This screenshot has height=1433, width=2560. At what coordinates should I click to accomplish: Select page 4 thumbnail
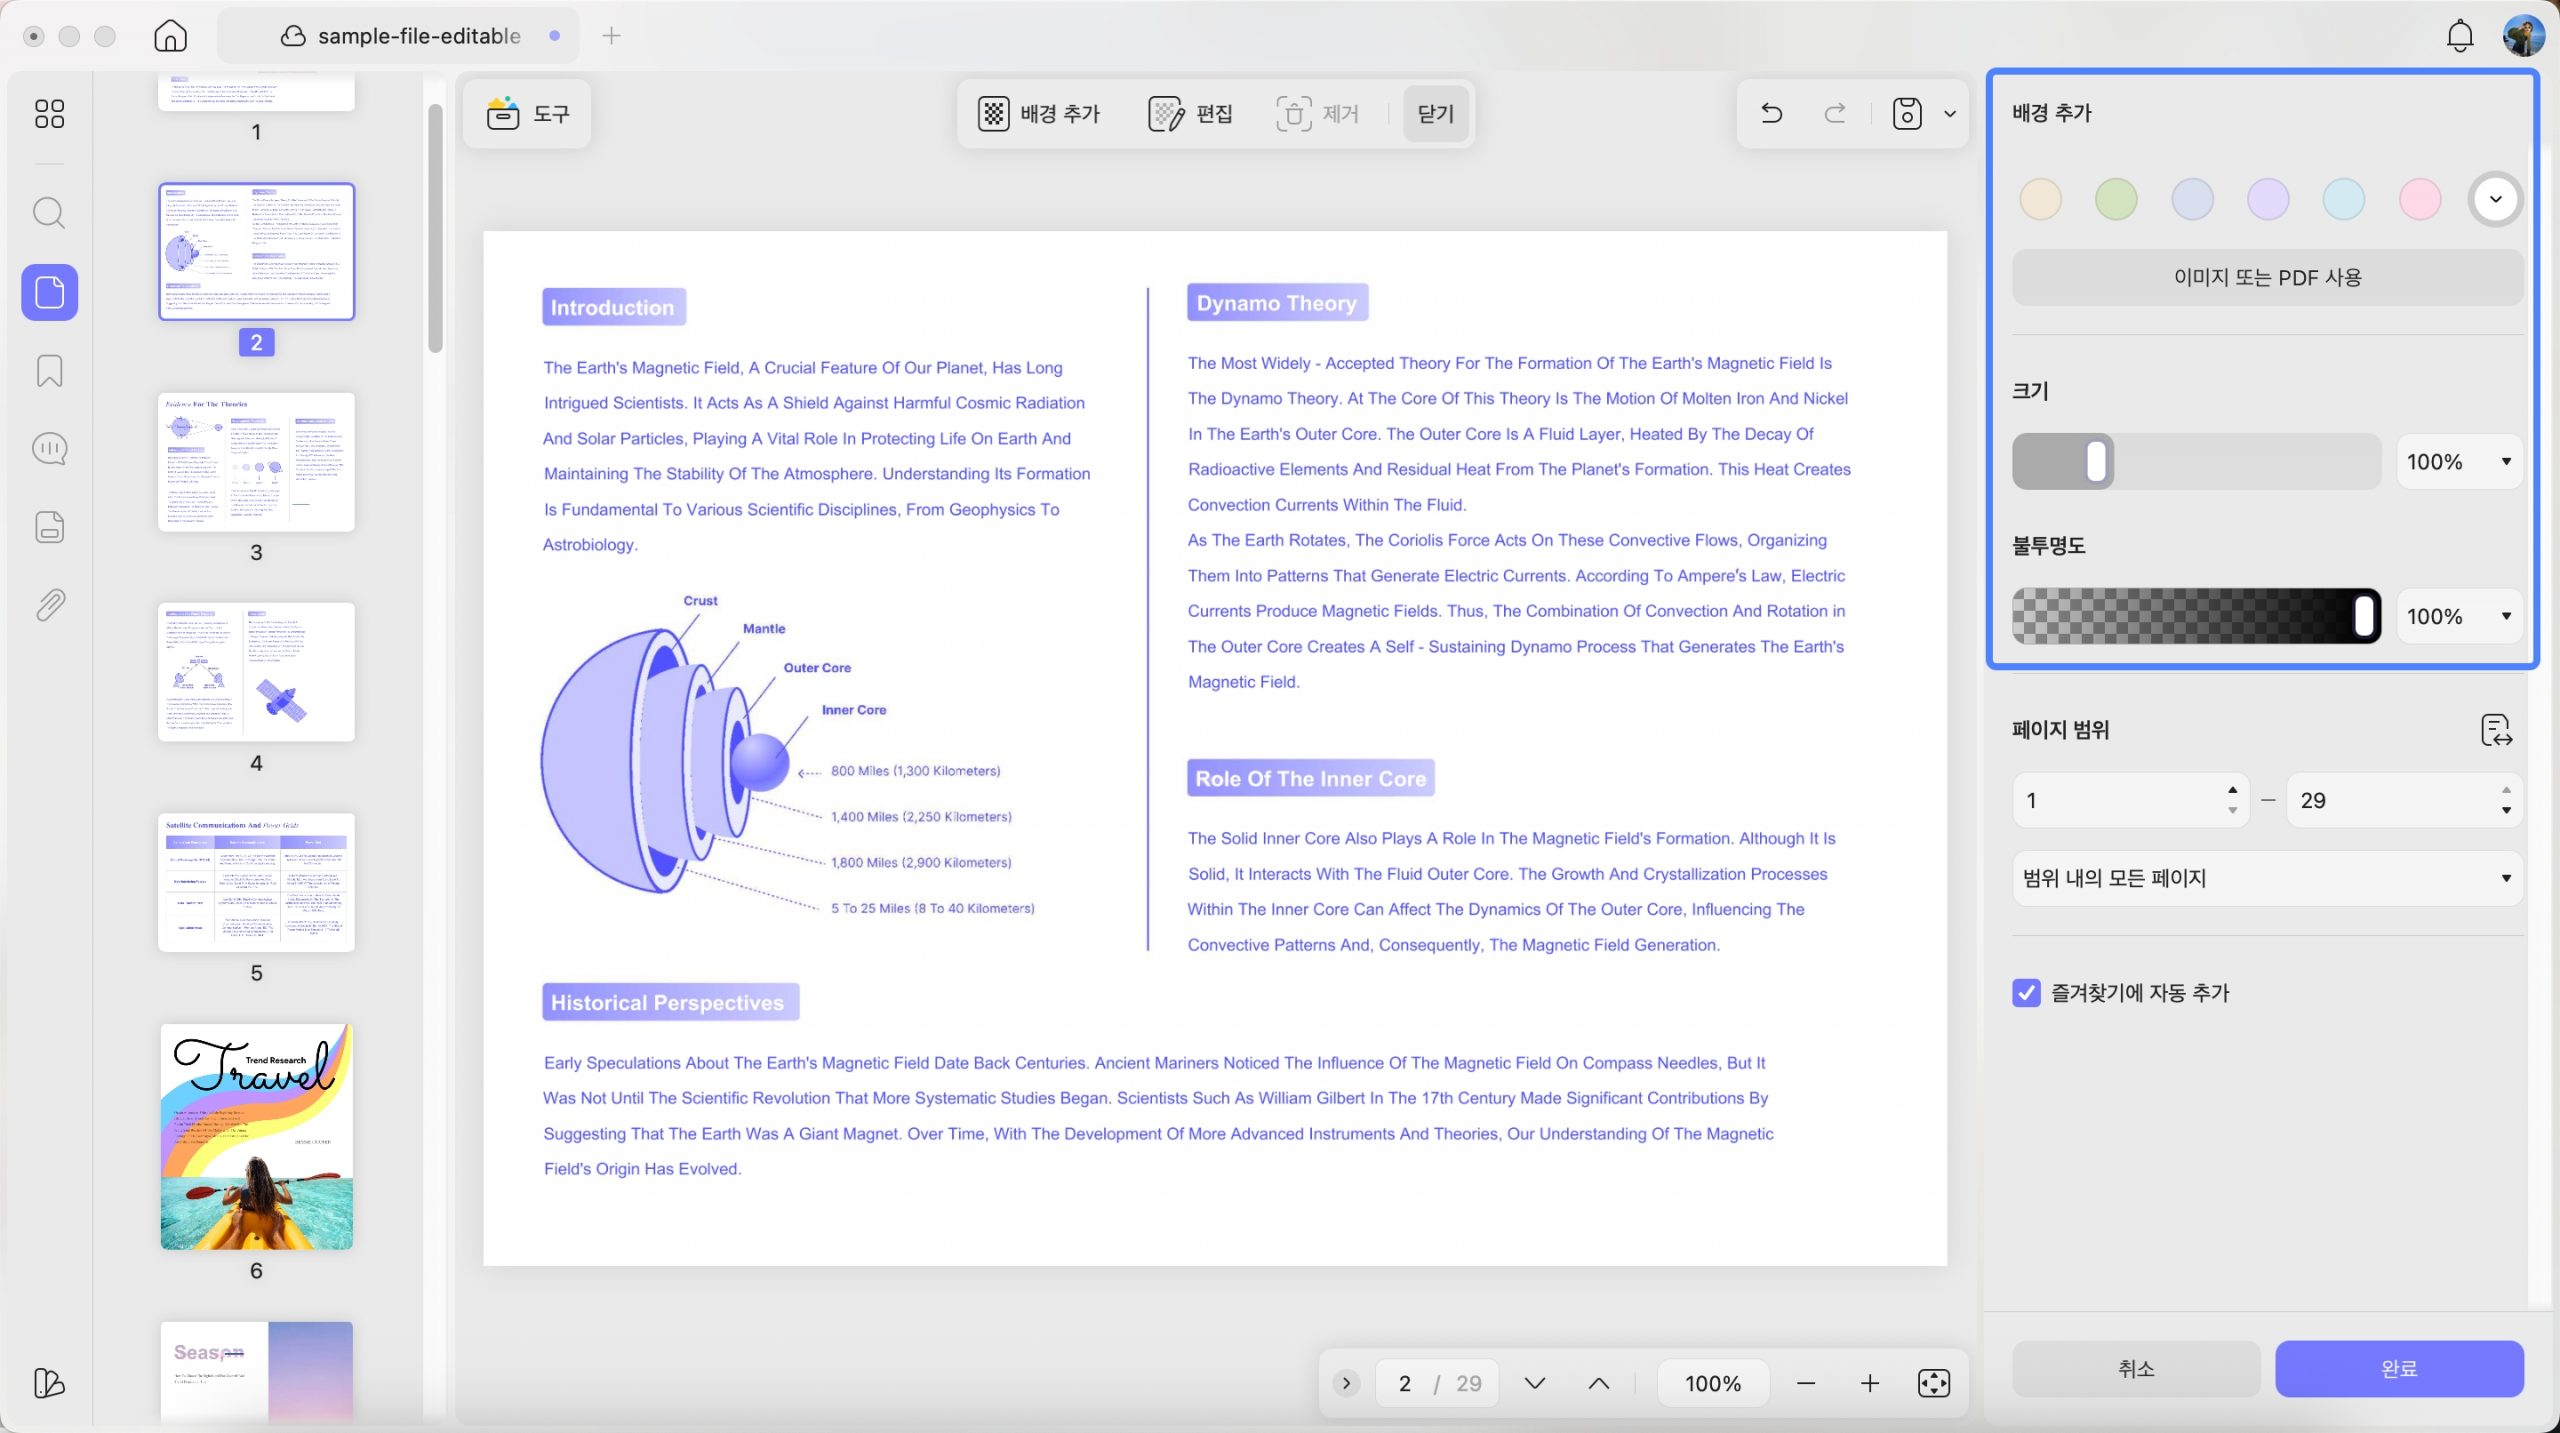point(256,672)
